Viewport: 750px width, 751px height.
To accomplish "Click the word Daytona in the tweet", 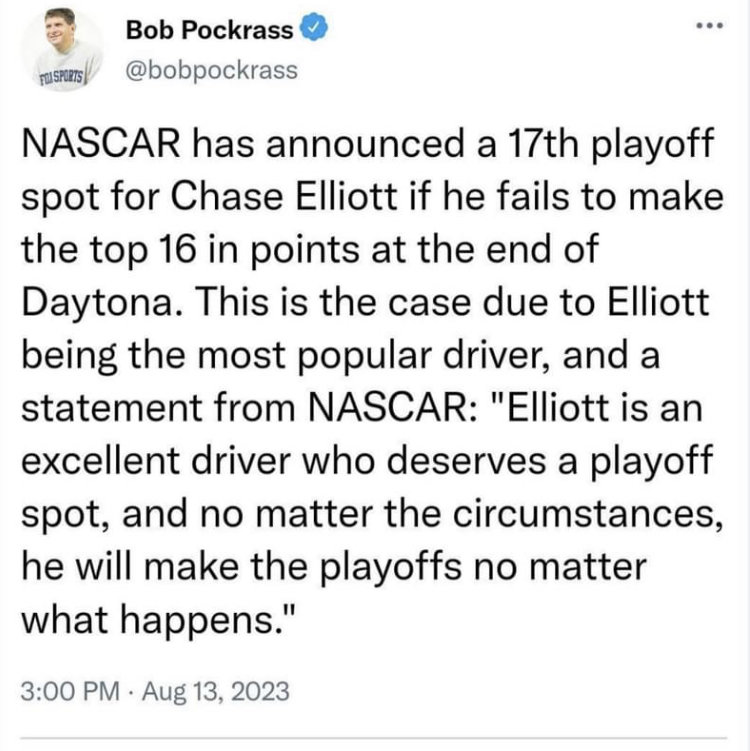I will [97, 304].
